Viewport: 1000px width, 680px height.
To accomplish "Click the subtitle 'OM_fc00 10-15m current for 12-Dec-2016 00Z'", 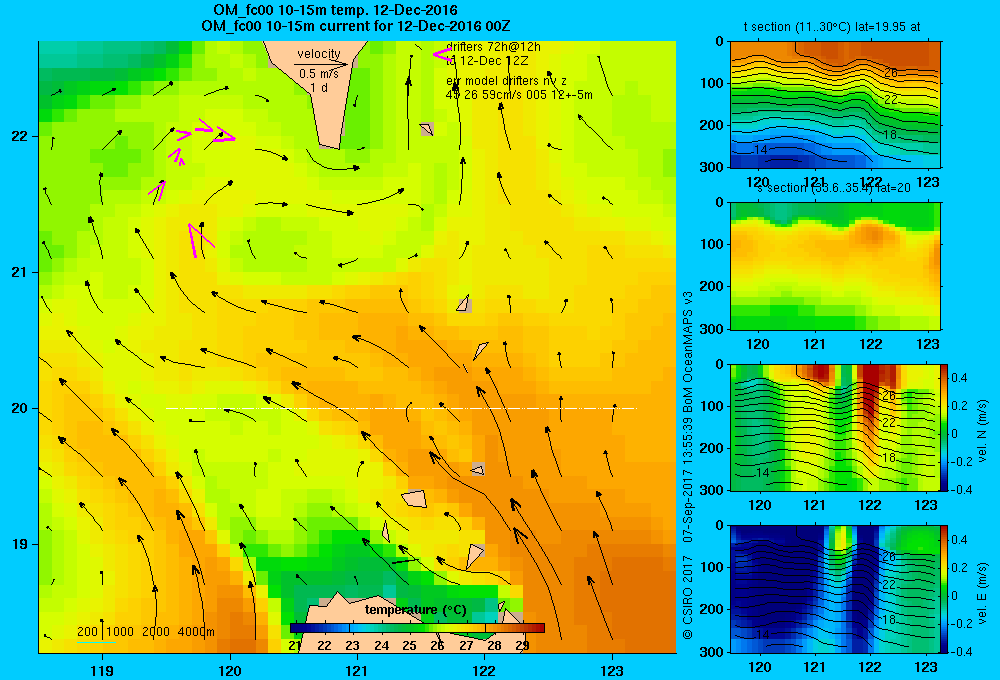I will 355,26.
